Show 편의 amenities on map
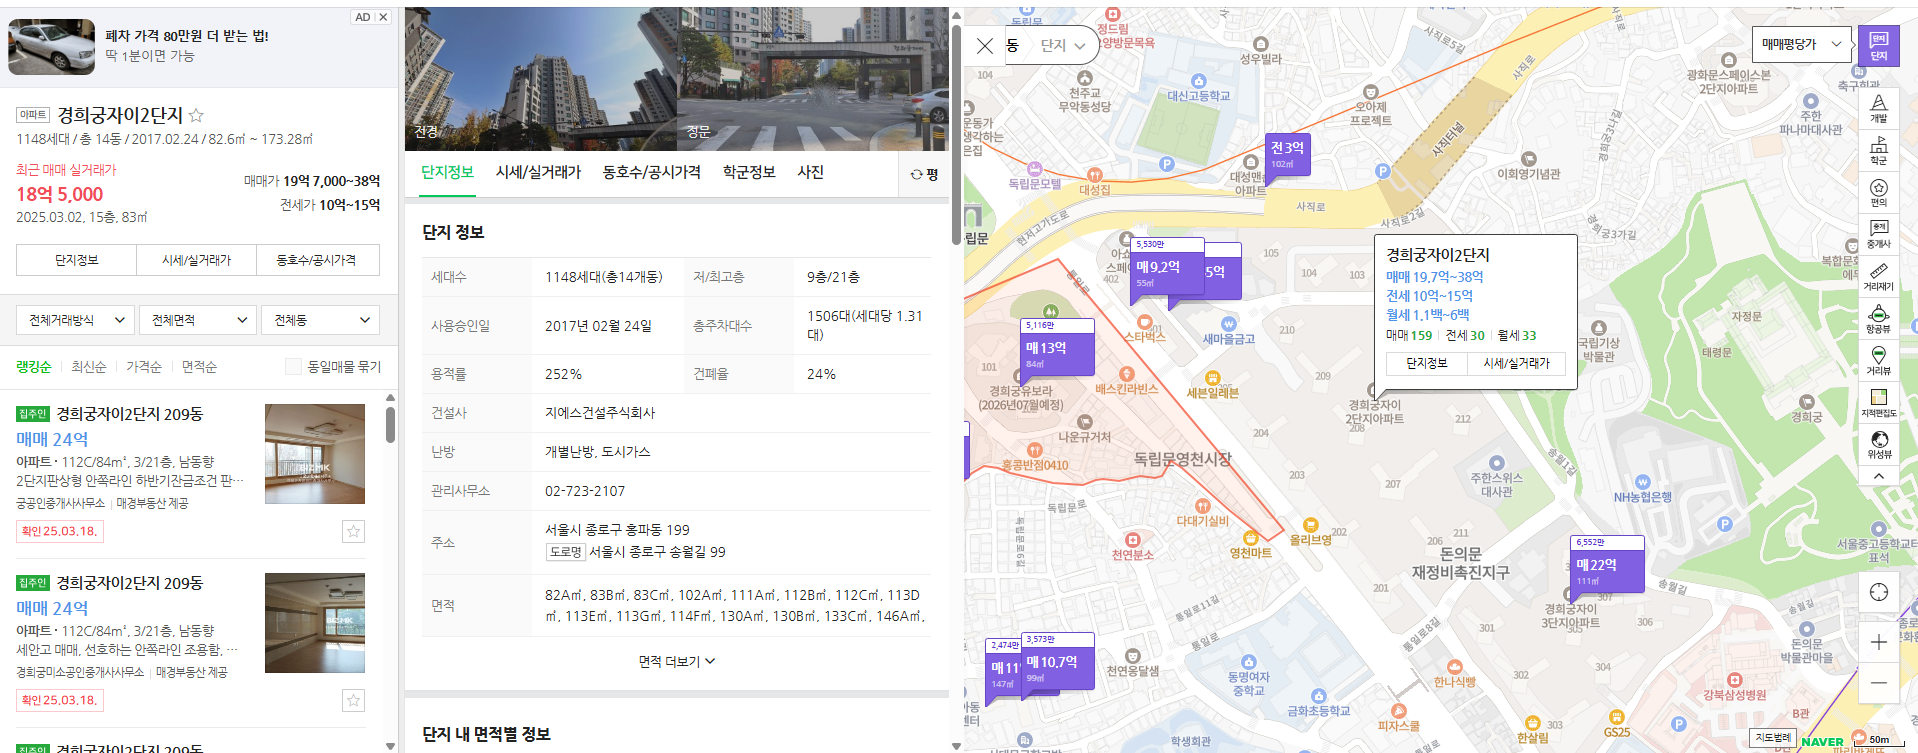This screenshot has height=753, width=1918. pos(1878,193)
